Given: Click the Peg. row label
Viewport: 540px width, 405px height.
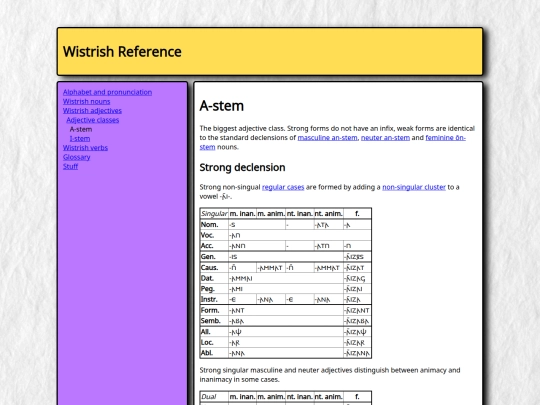Looking at the screenshot, I should pos(214,289).
